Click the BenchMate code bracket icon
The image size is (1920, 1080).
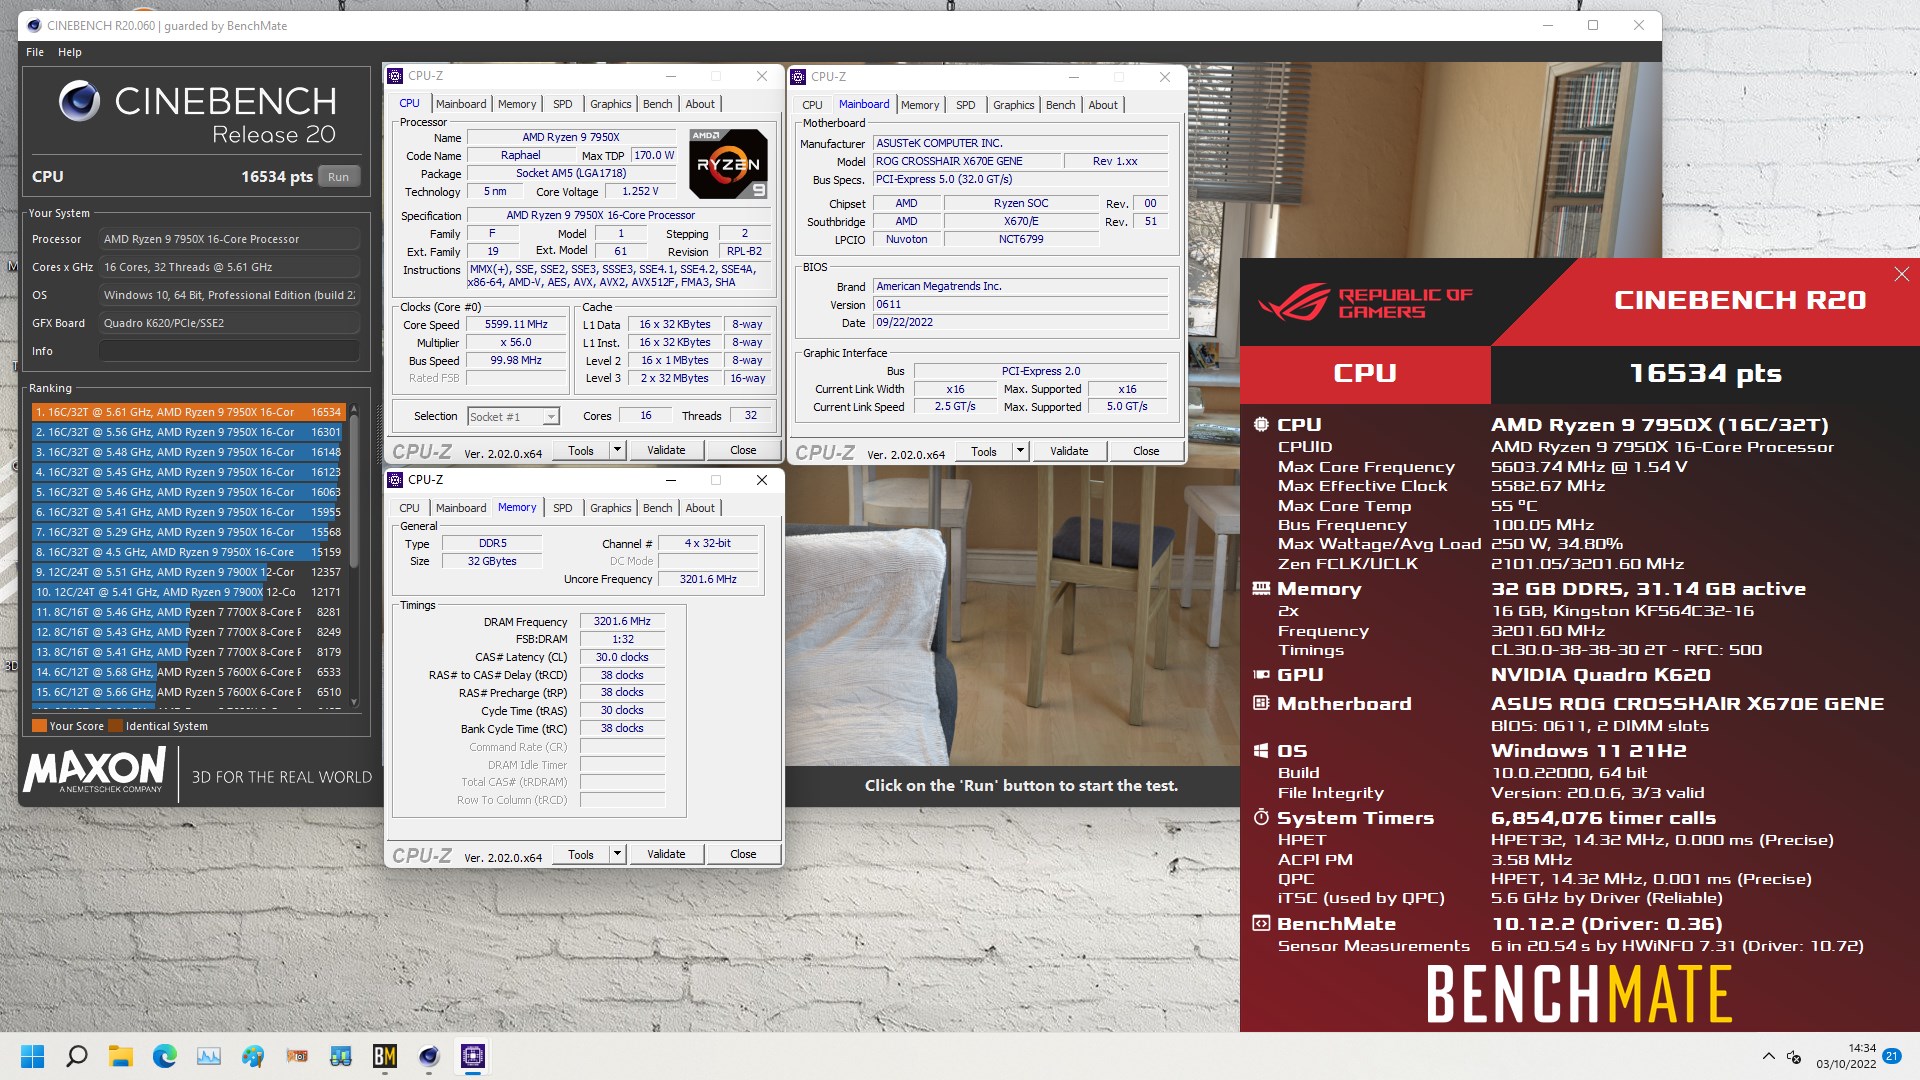(x=1261, y=924)
